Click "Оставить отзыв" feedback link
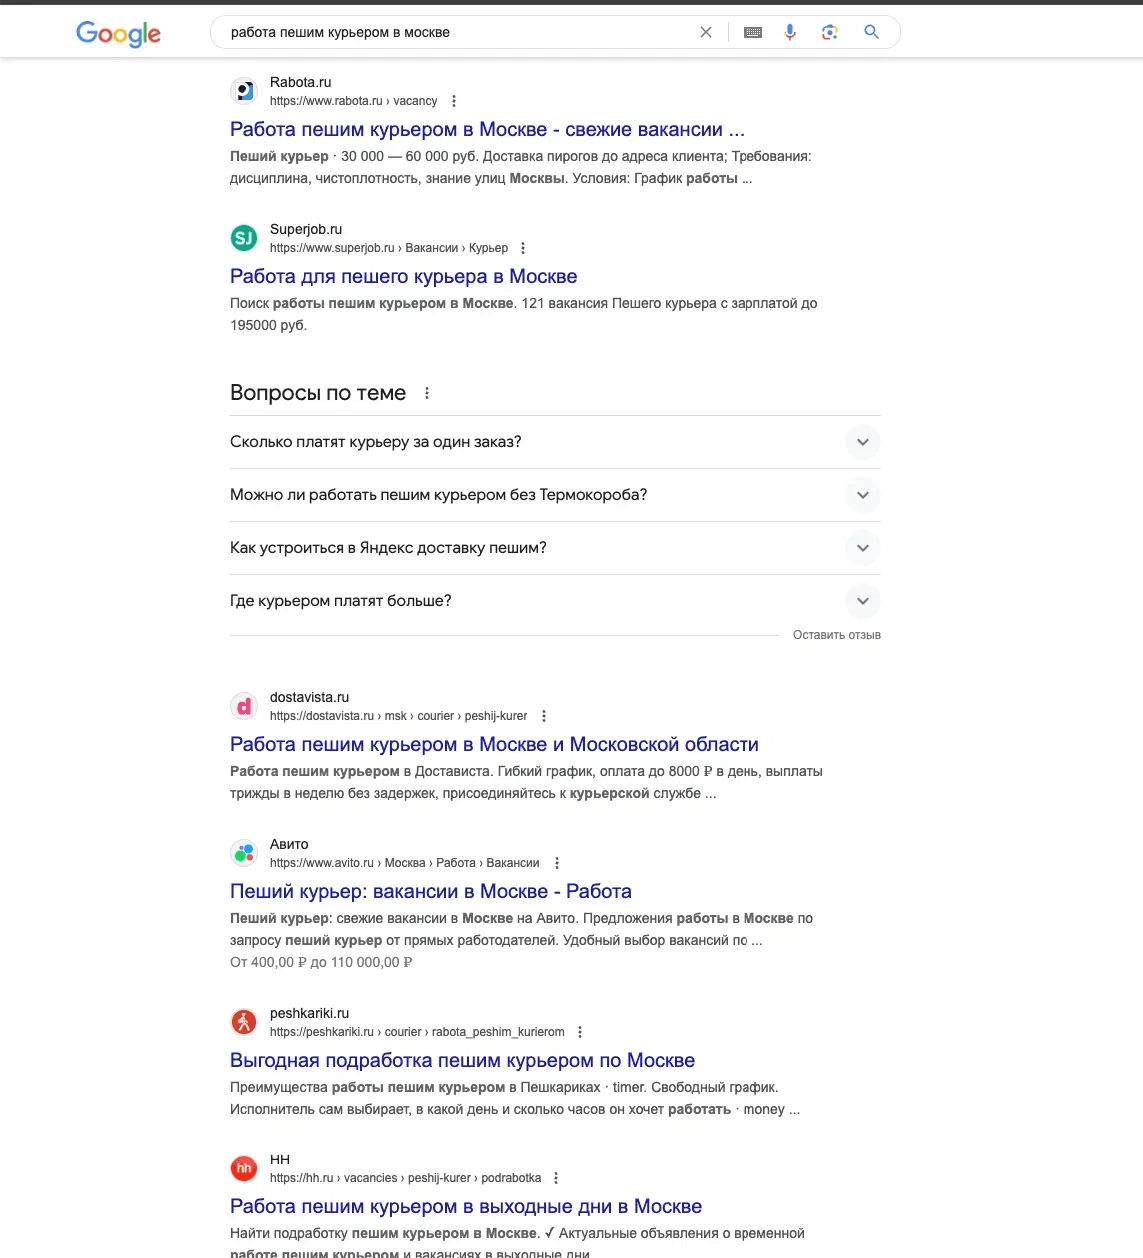The height and width of the screenshot is (1258, 1143). 836,635
